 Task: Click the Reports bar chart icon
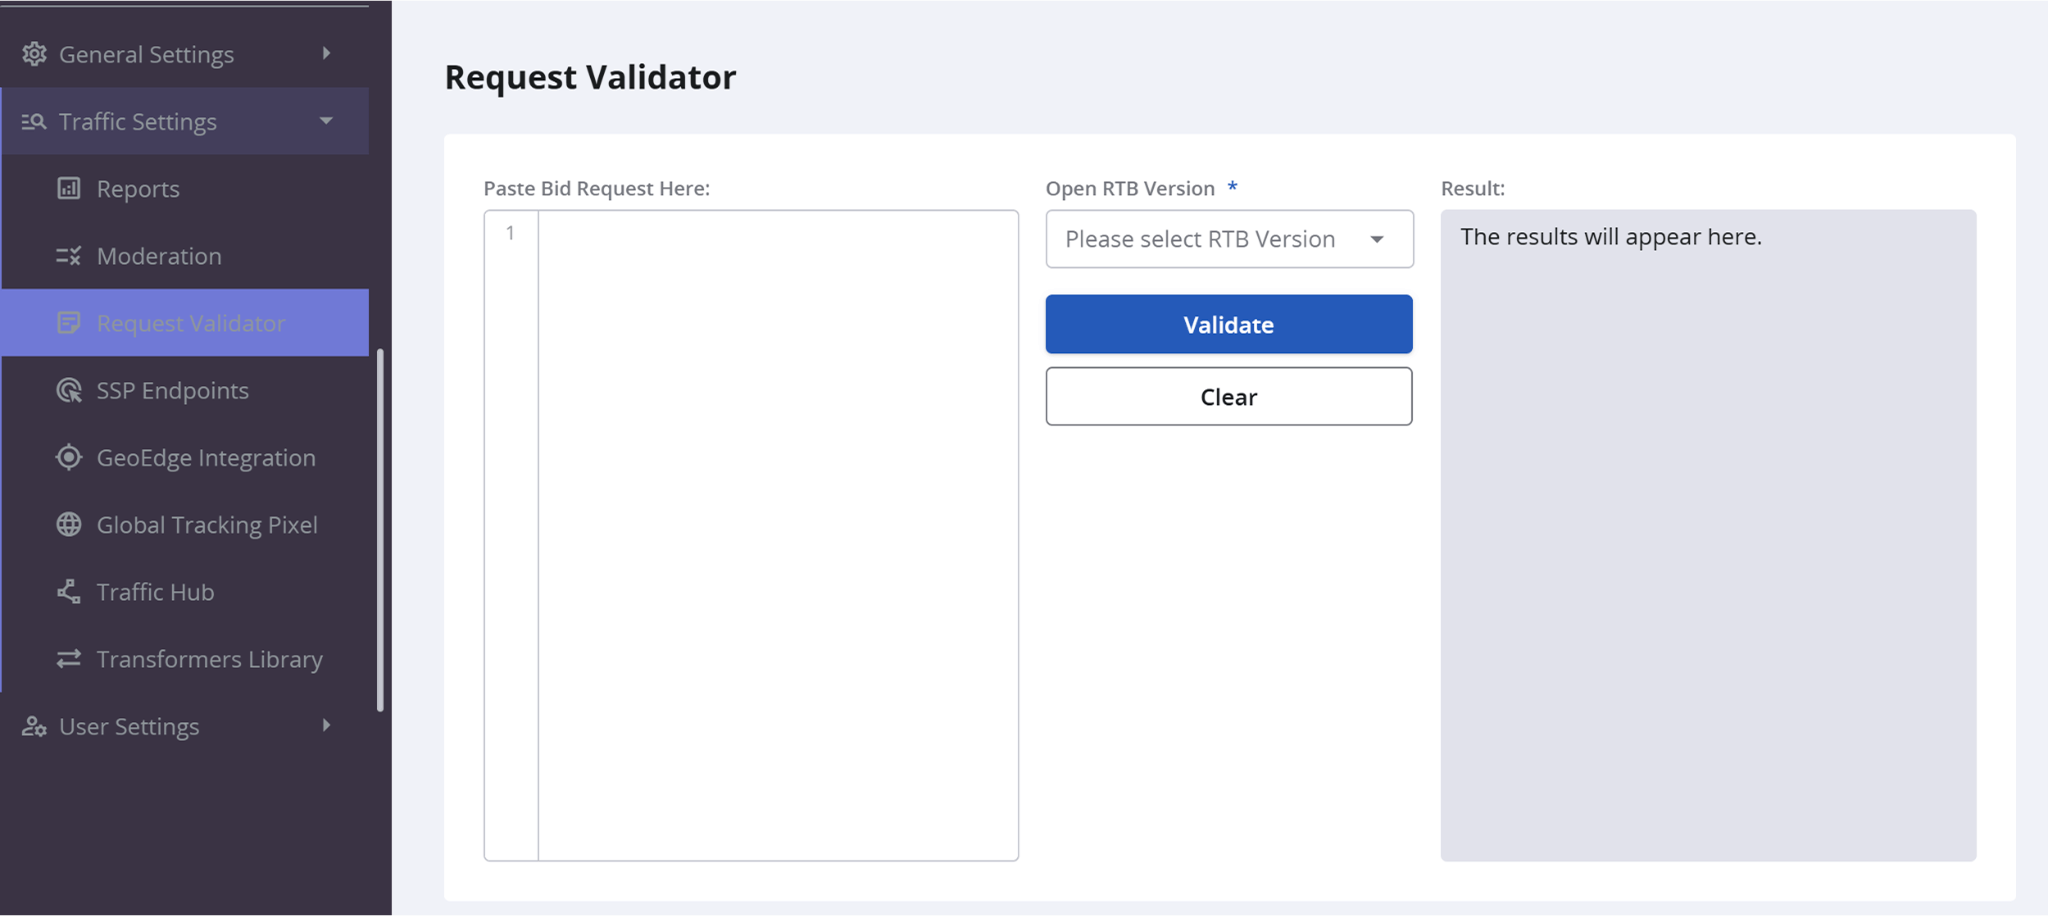coord(67,188)
